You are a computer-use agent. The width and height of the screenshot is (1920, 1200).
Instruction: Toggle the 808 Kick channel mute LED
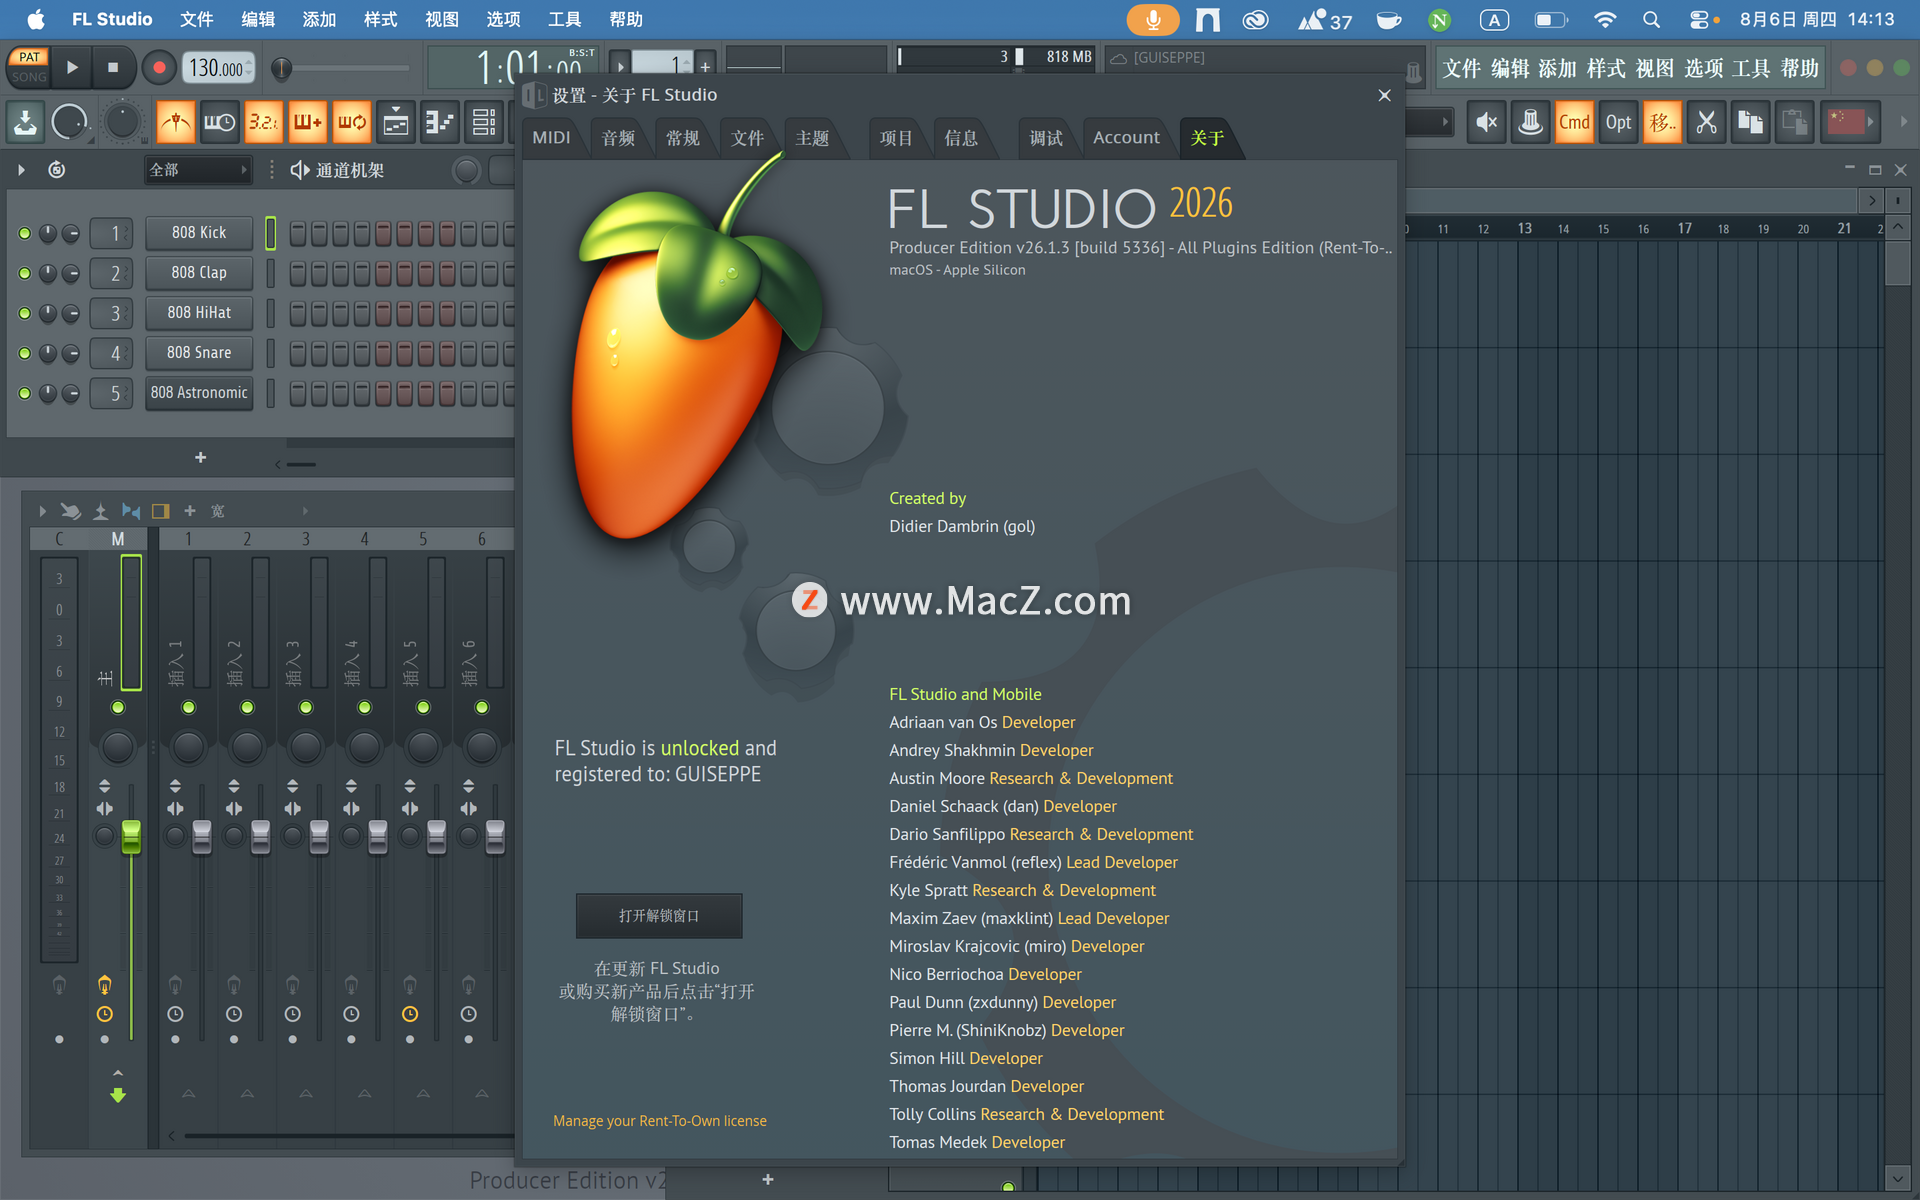coord(25,233)
